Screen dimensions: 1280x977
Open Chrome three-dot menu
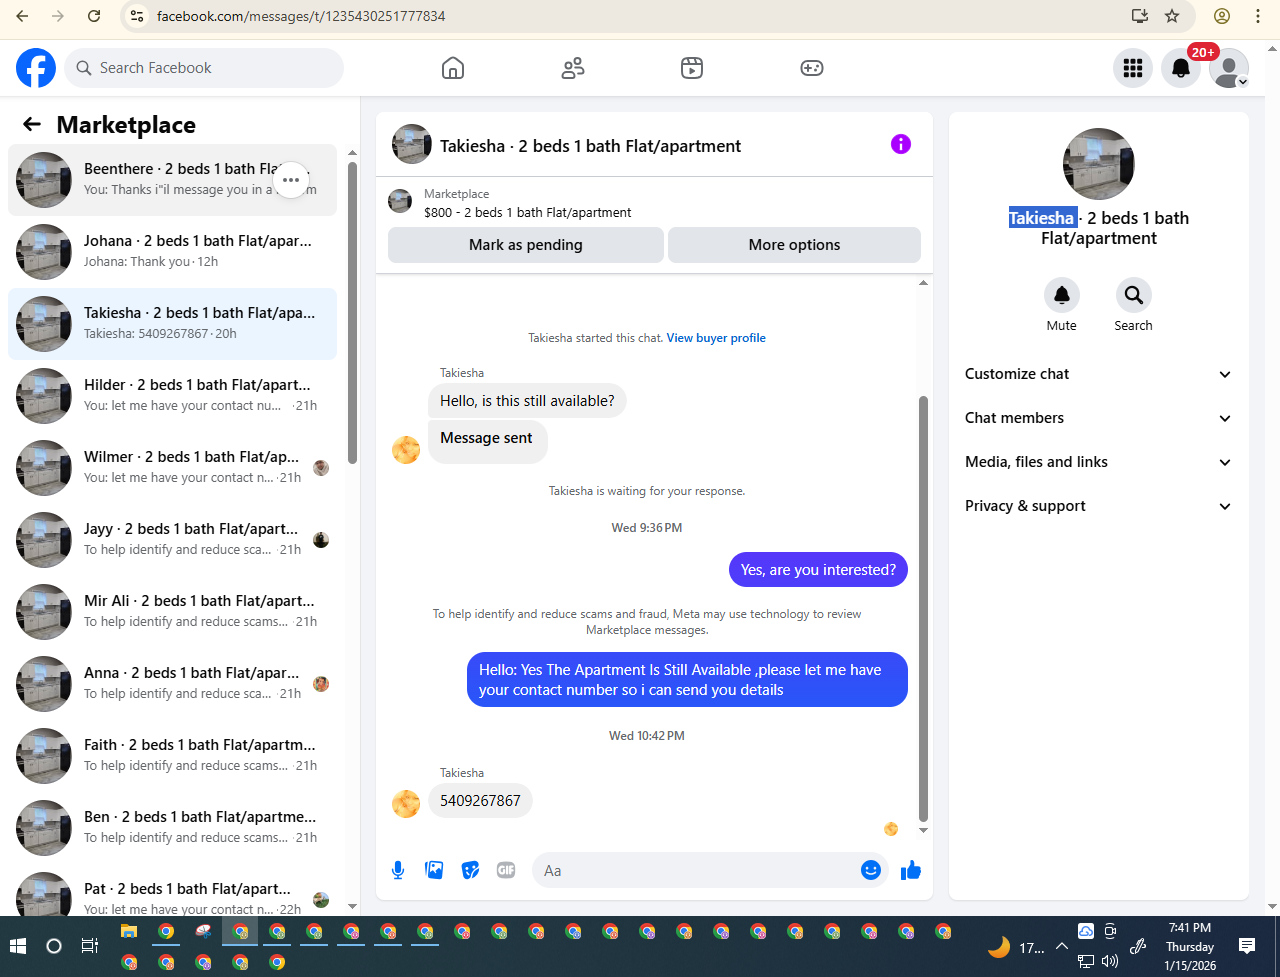pos(1258,16)
